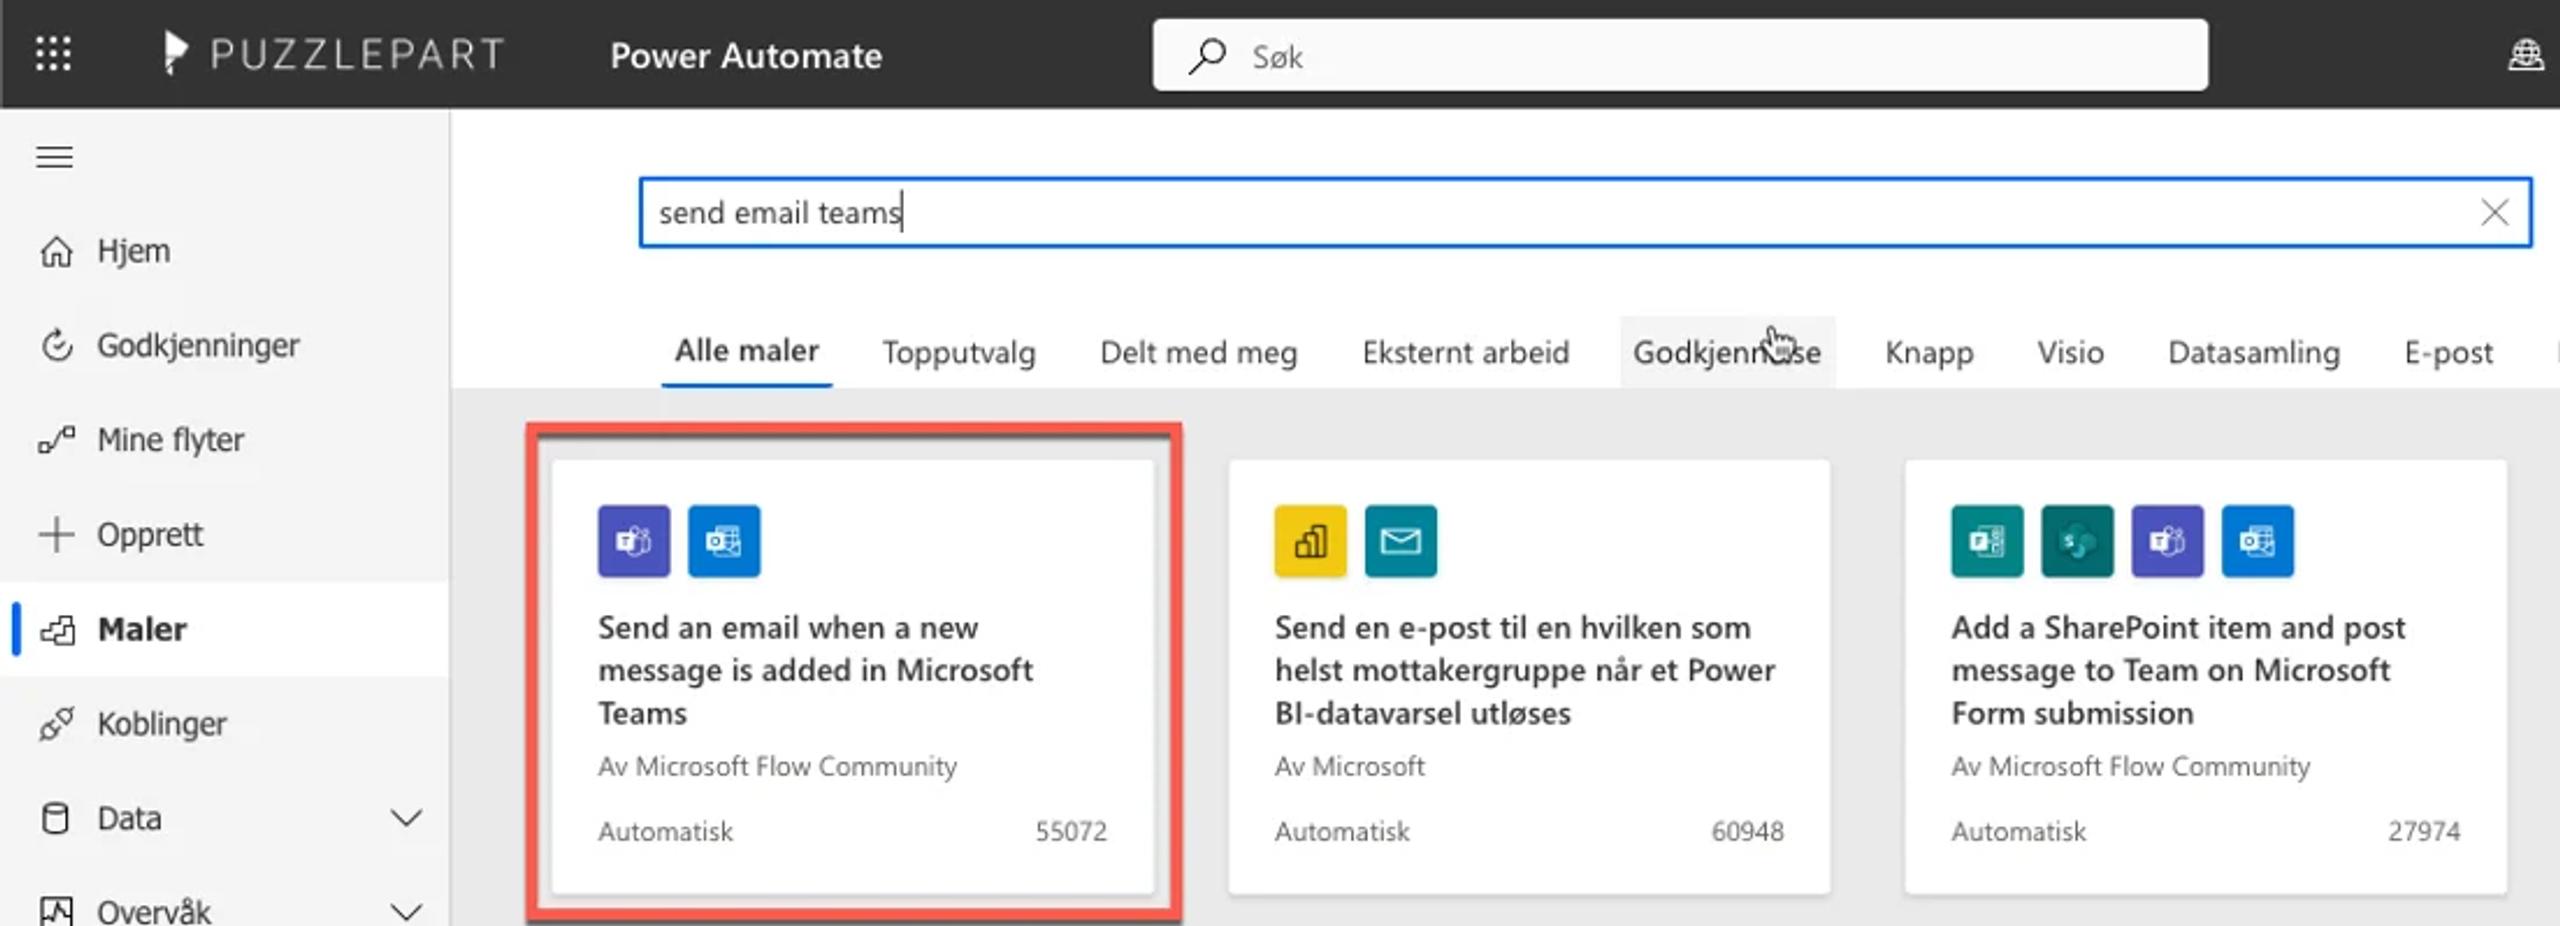Click Forms icon on the SharePoint template
The height and width of the screenshot is (926, 2560).
[x=1987, y=542]
